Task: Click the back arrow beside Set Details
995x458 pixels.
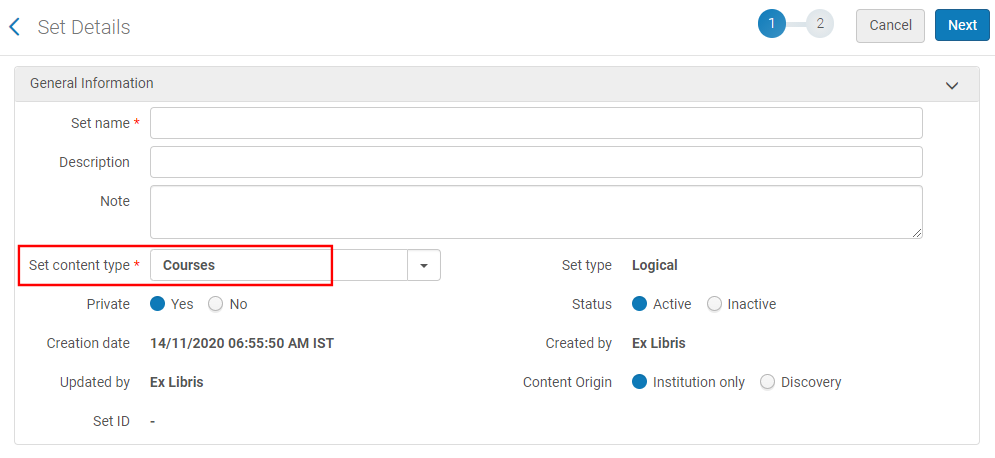Action: (x=14, y=27)
